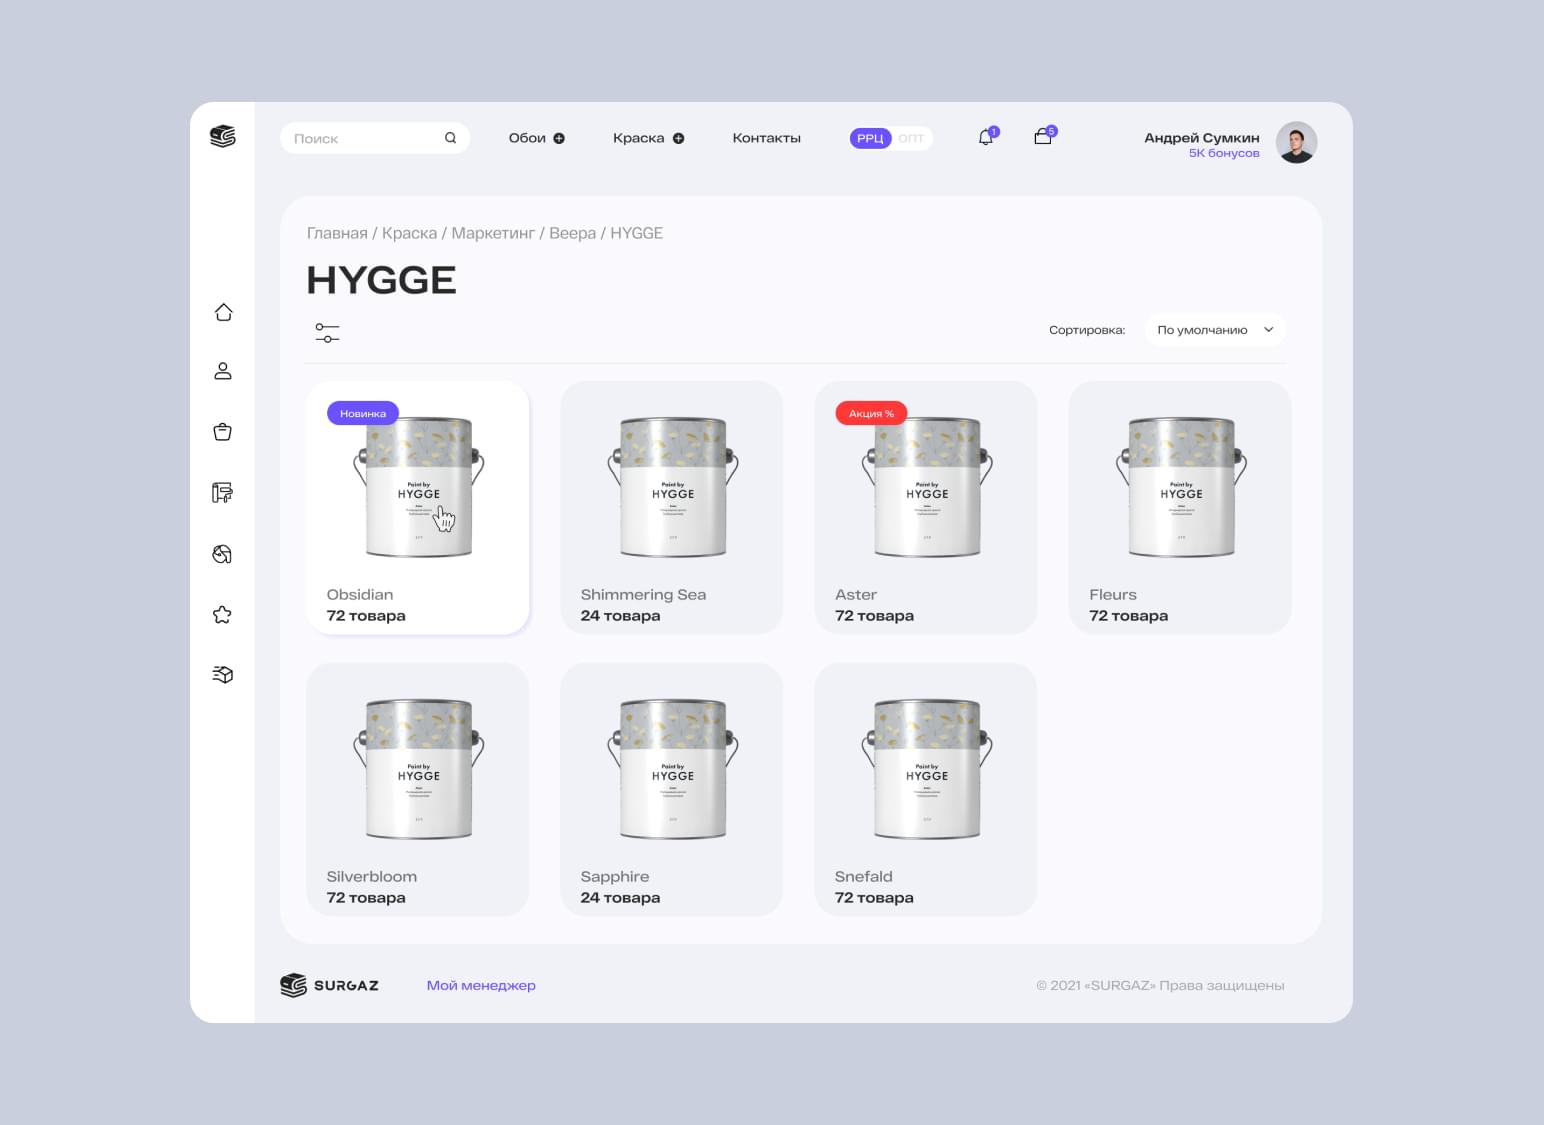Navigate to Маркетинг breadcrumb
1544x1125 pixels.
493,233
